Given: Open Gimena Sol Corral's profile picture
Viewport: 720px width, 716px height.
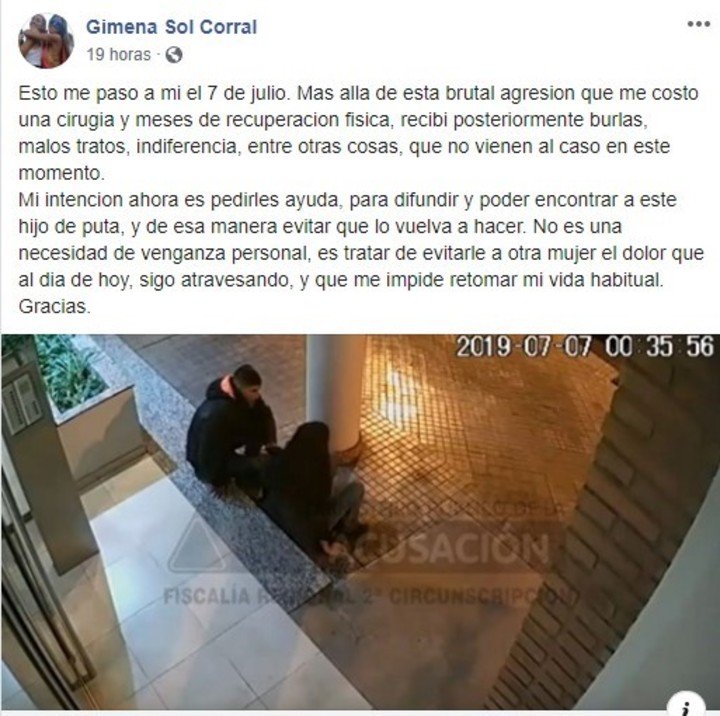Looking at the screenshot, I should (46, 40).
